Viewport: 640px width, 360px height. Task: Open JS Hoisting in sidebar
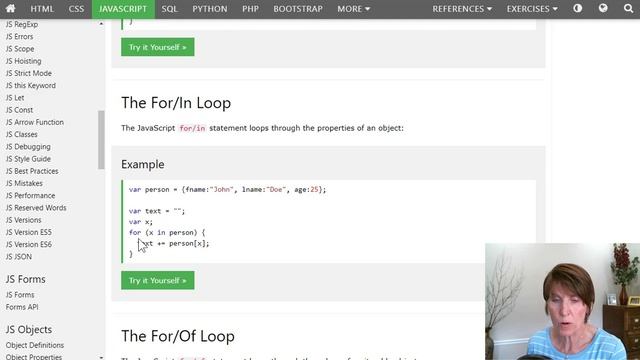click(x=23, y=61)
